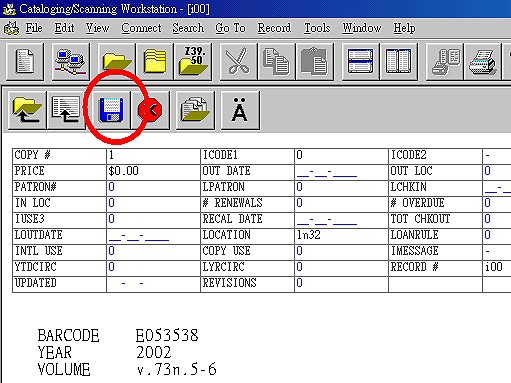Open the Help menu
Image resolution: width=511 pixels, height=383 pixels.
pyautogui.click(x=404, y=28)
